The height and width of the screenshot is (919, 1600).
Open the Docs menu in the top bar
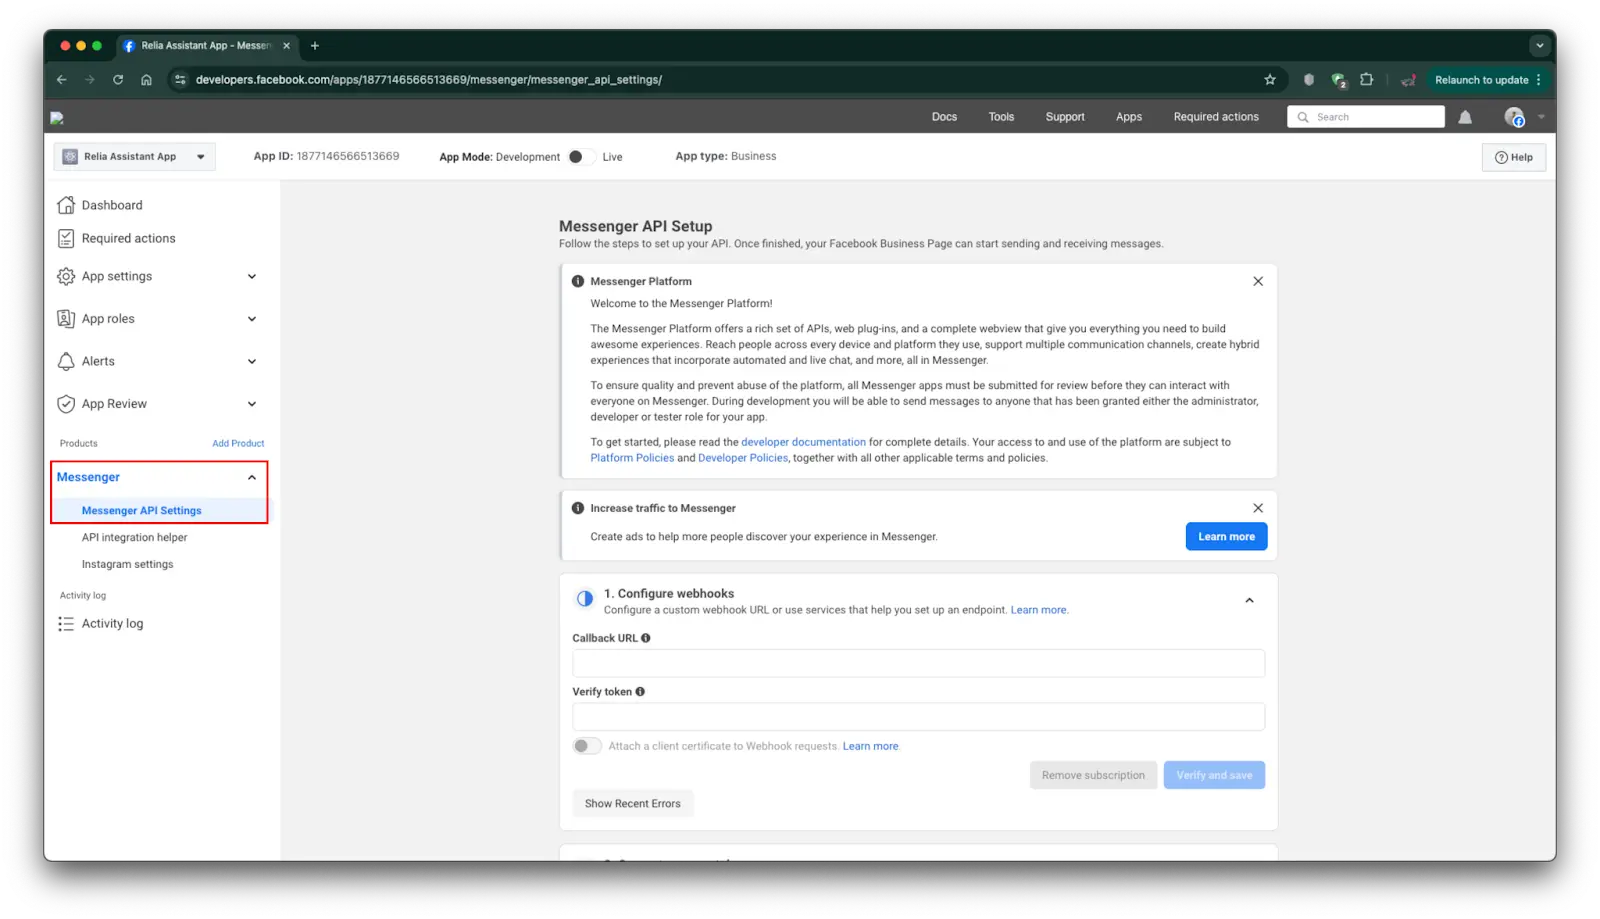pyautogui.click(x=943, y=116)
